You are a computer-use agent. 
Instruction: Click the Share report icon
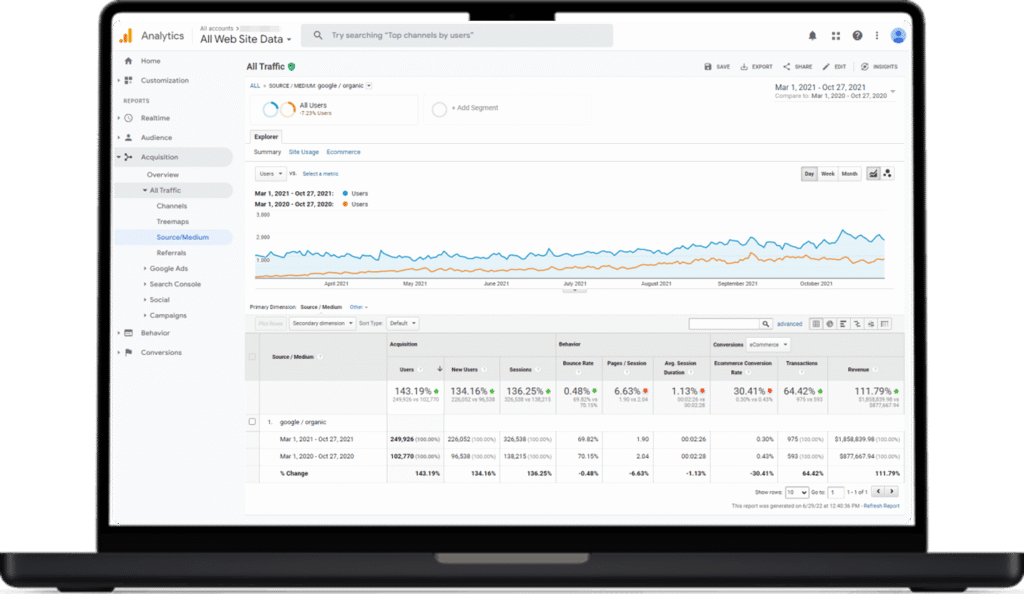pyautogui.click(x=787, y=67)
